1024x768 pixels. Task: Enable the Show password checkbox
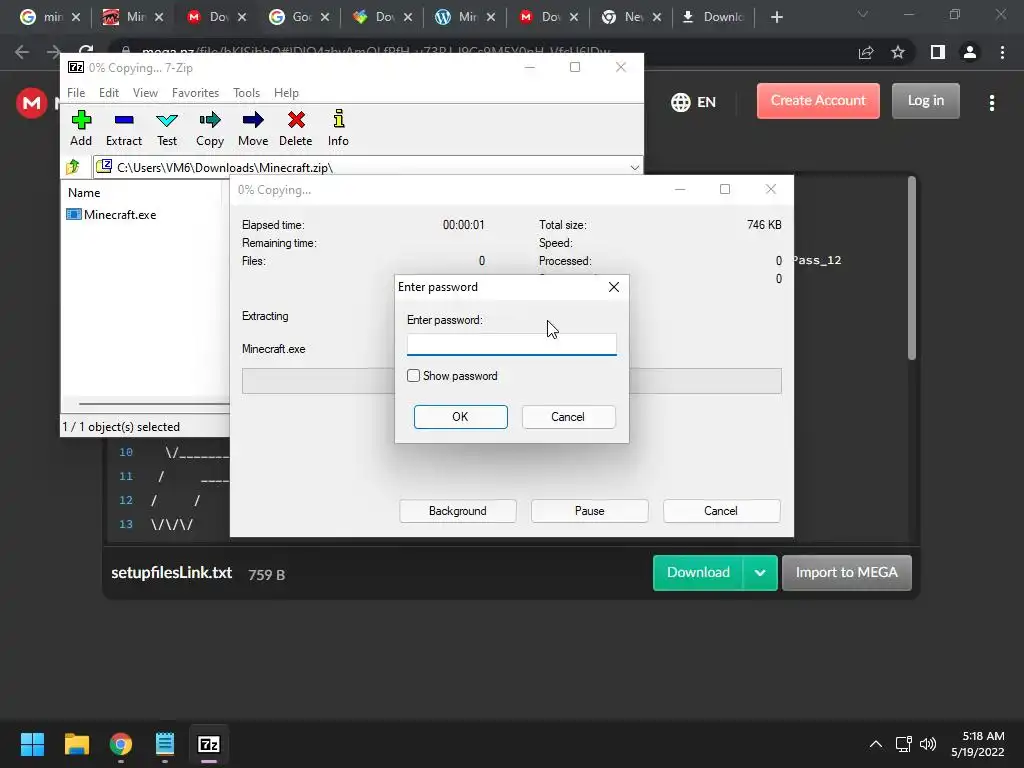click(413, 376)
